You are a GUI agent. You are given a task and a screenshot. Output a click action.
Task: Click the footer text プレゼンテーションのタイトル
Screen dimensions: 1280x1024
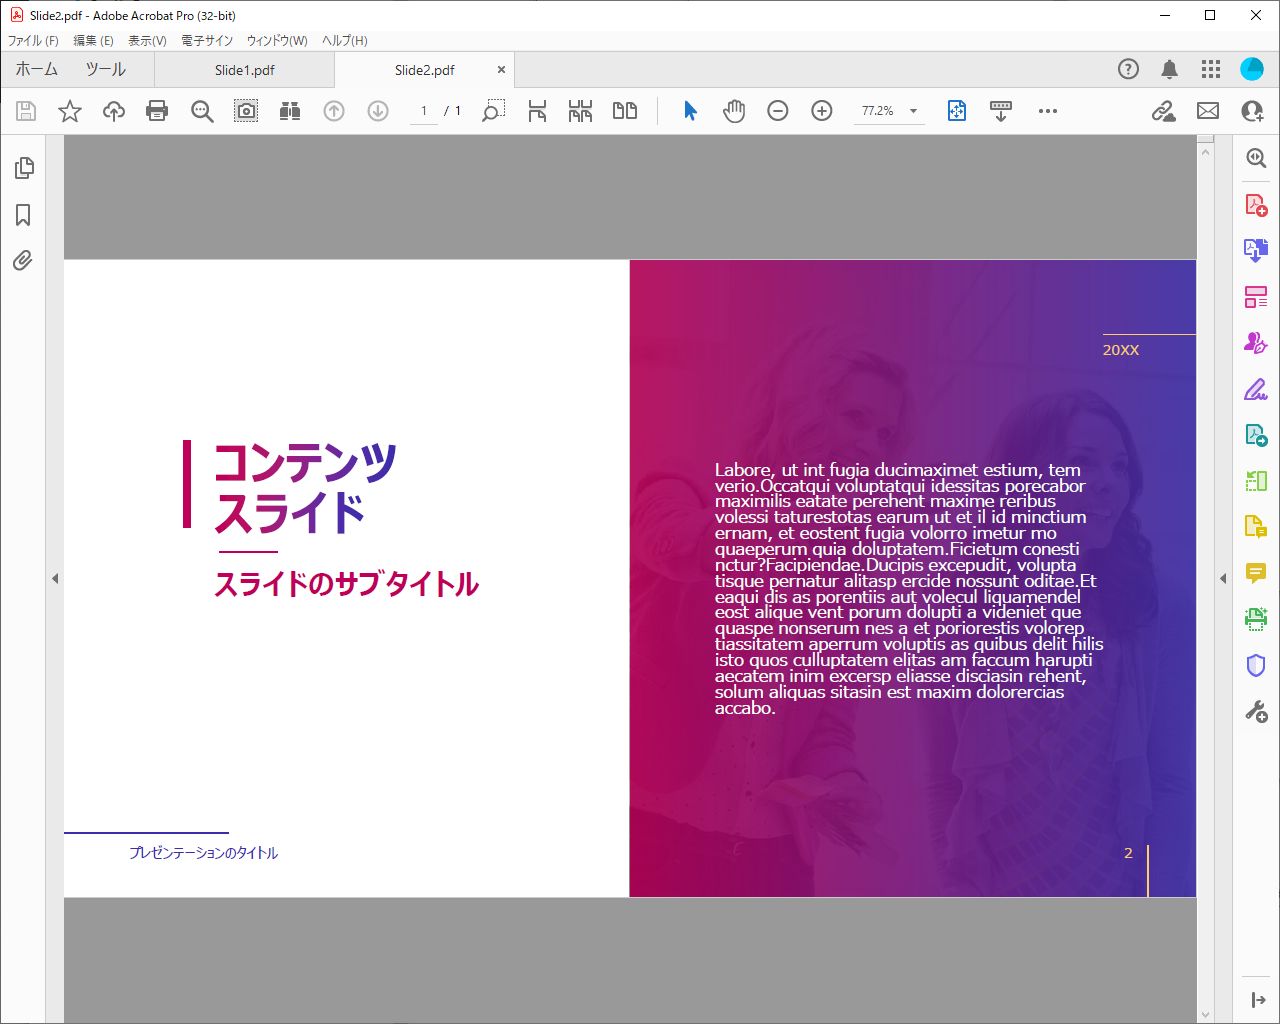click(x=204, y=853)
